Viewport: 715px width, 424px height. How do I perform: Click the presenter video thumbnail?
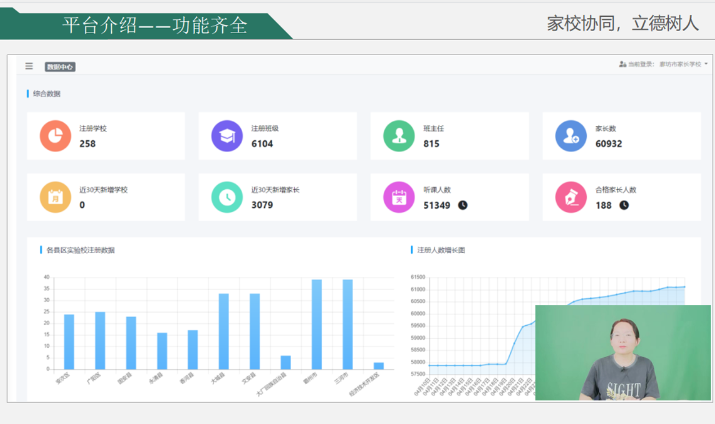[x=622, y=353]
